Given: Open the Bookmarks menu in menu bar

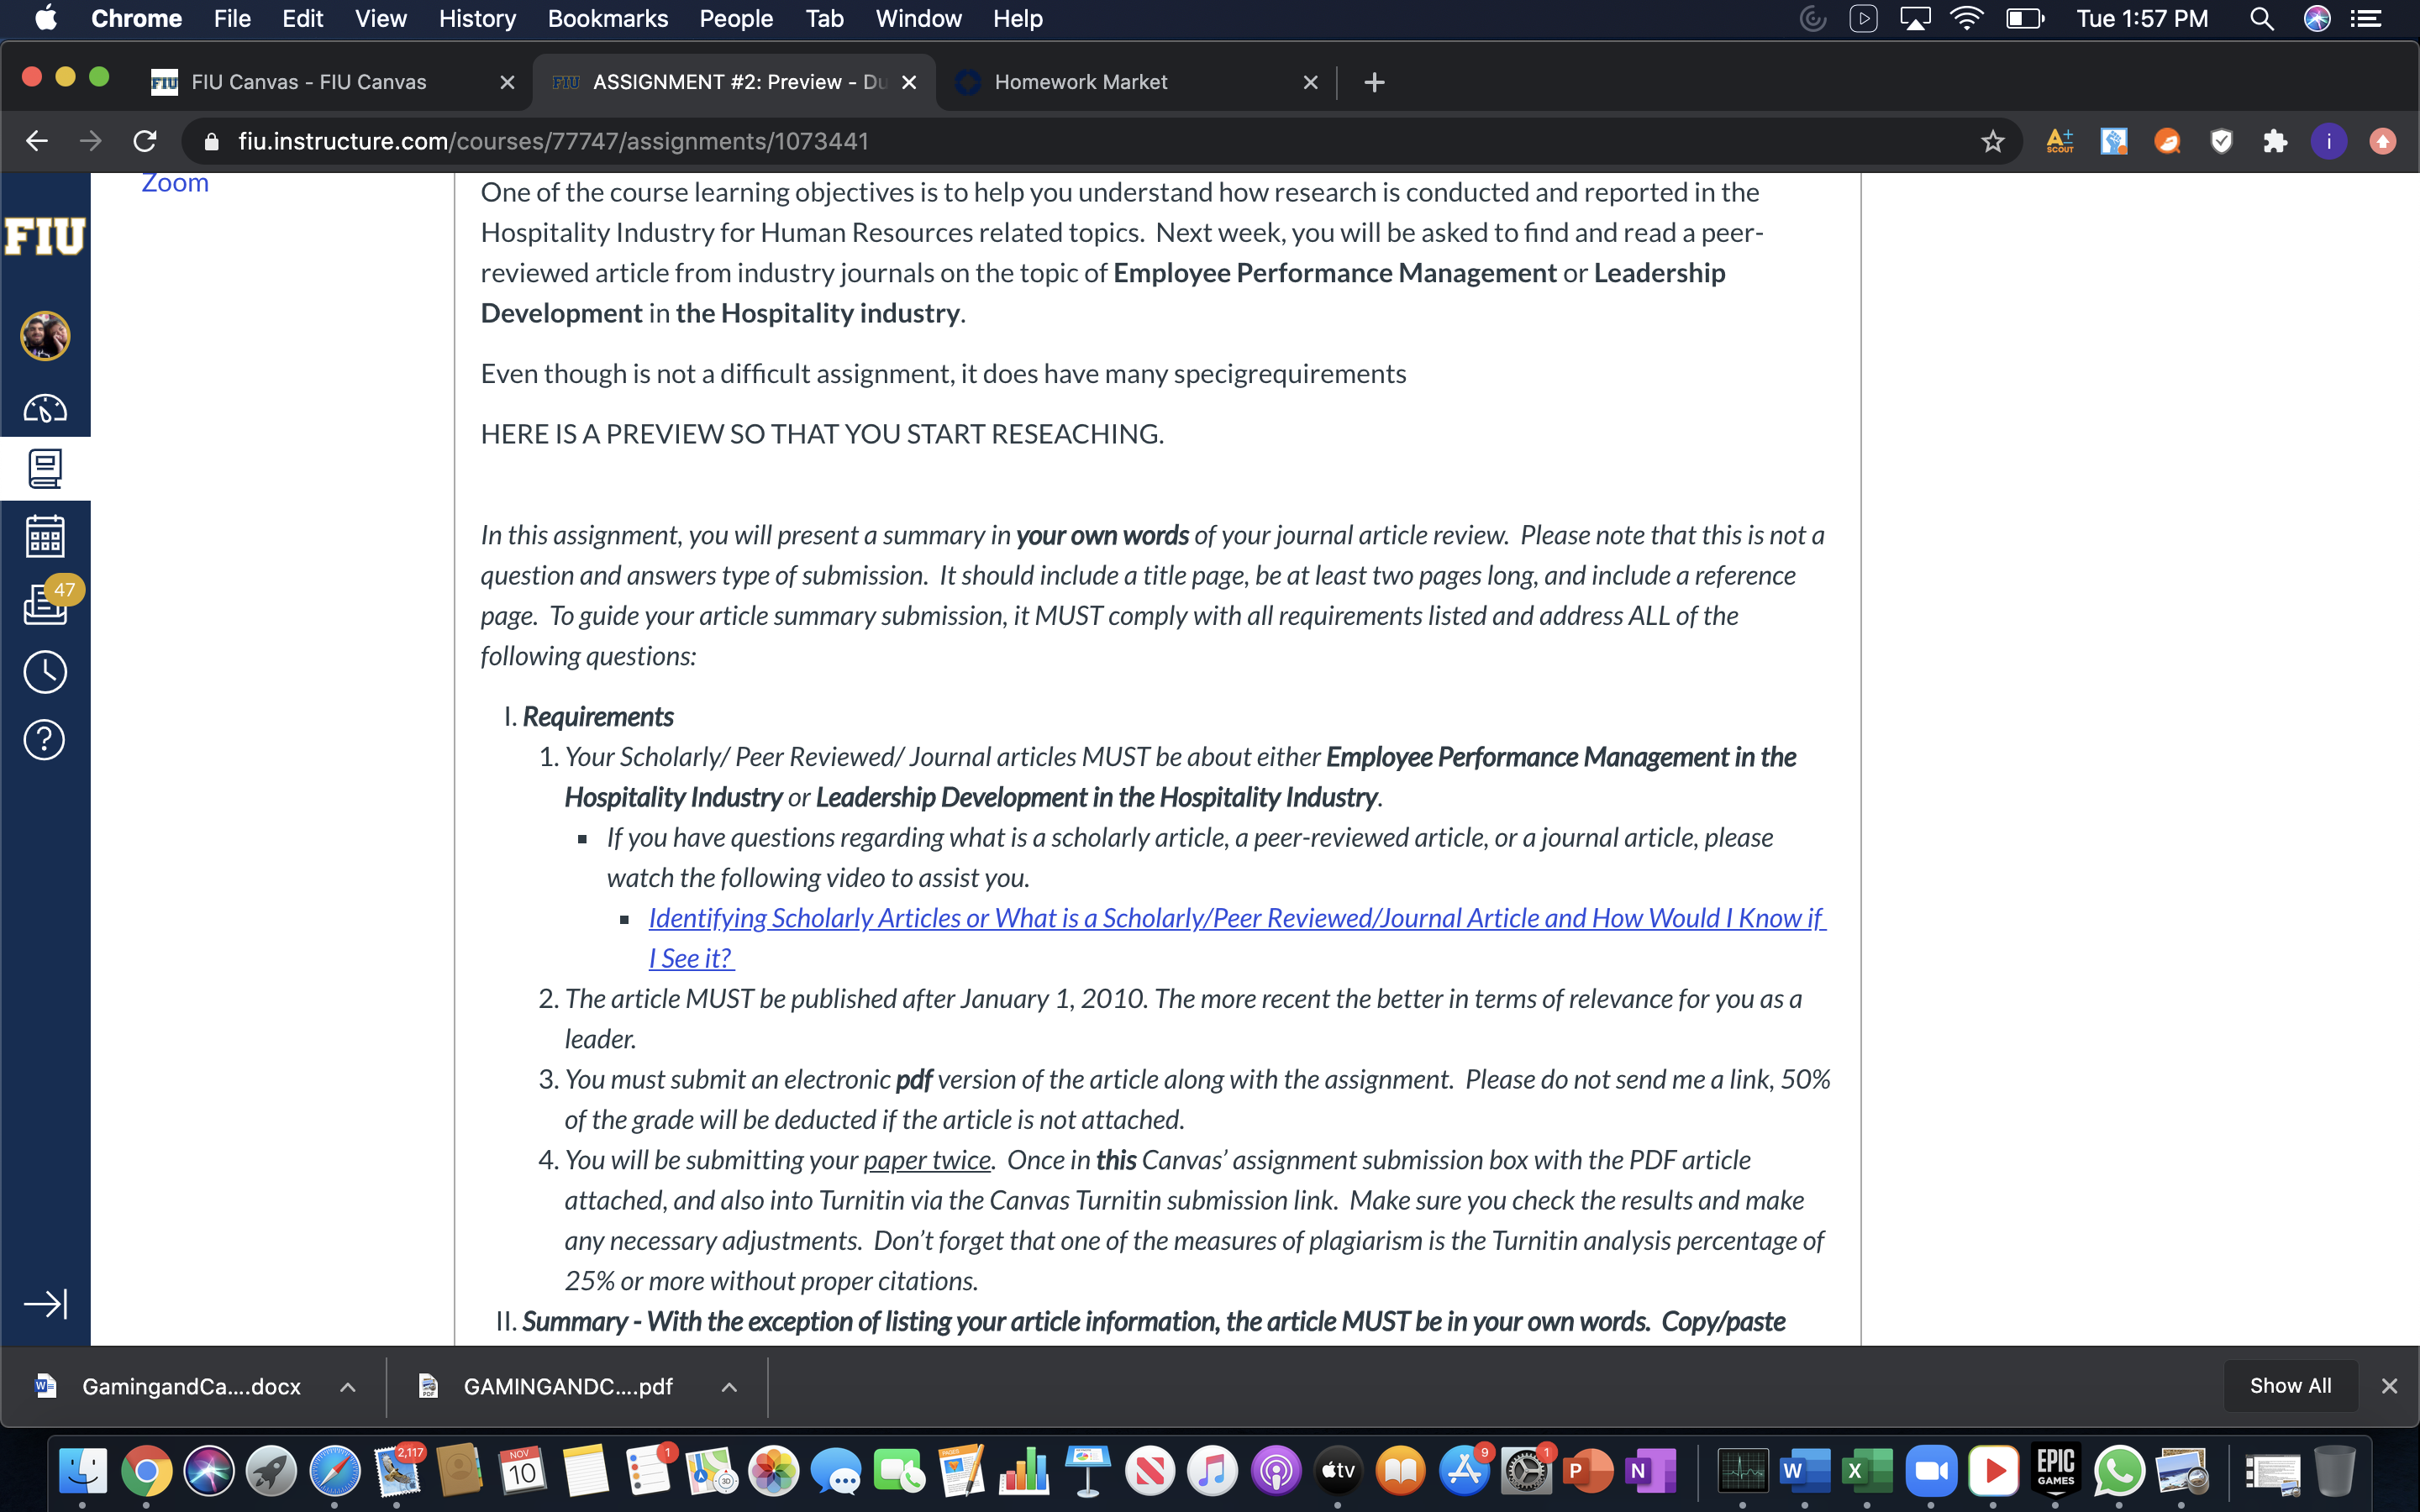Looking at the screenshot, I should pos(607,18).
